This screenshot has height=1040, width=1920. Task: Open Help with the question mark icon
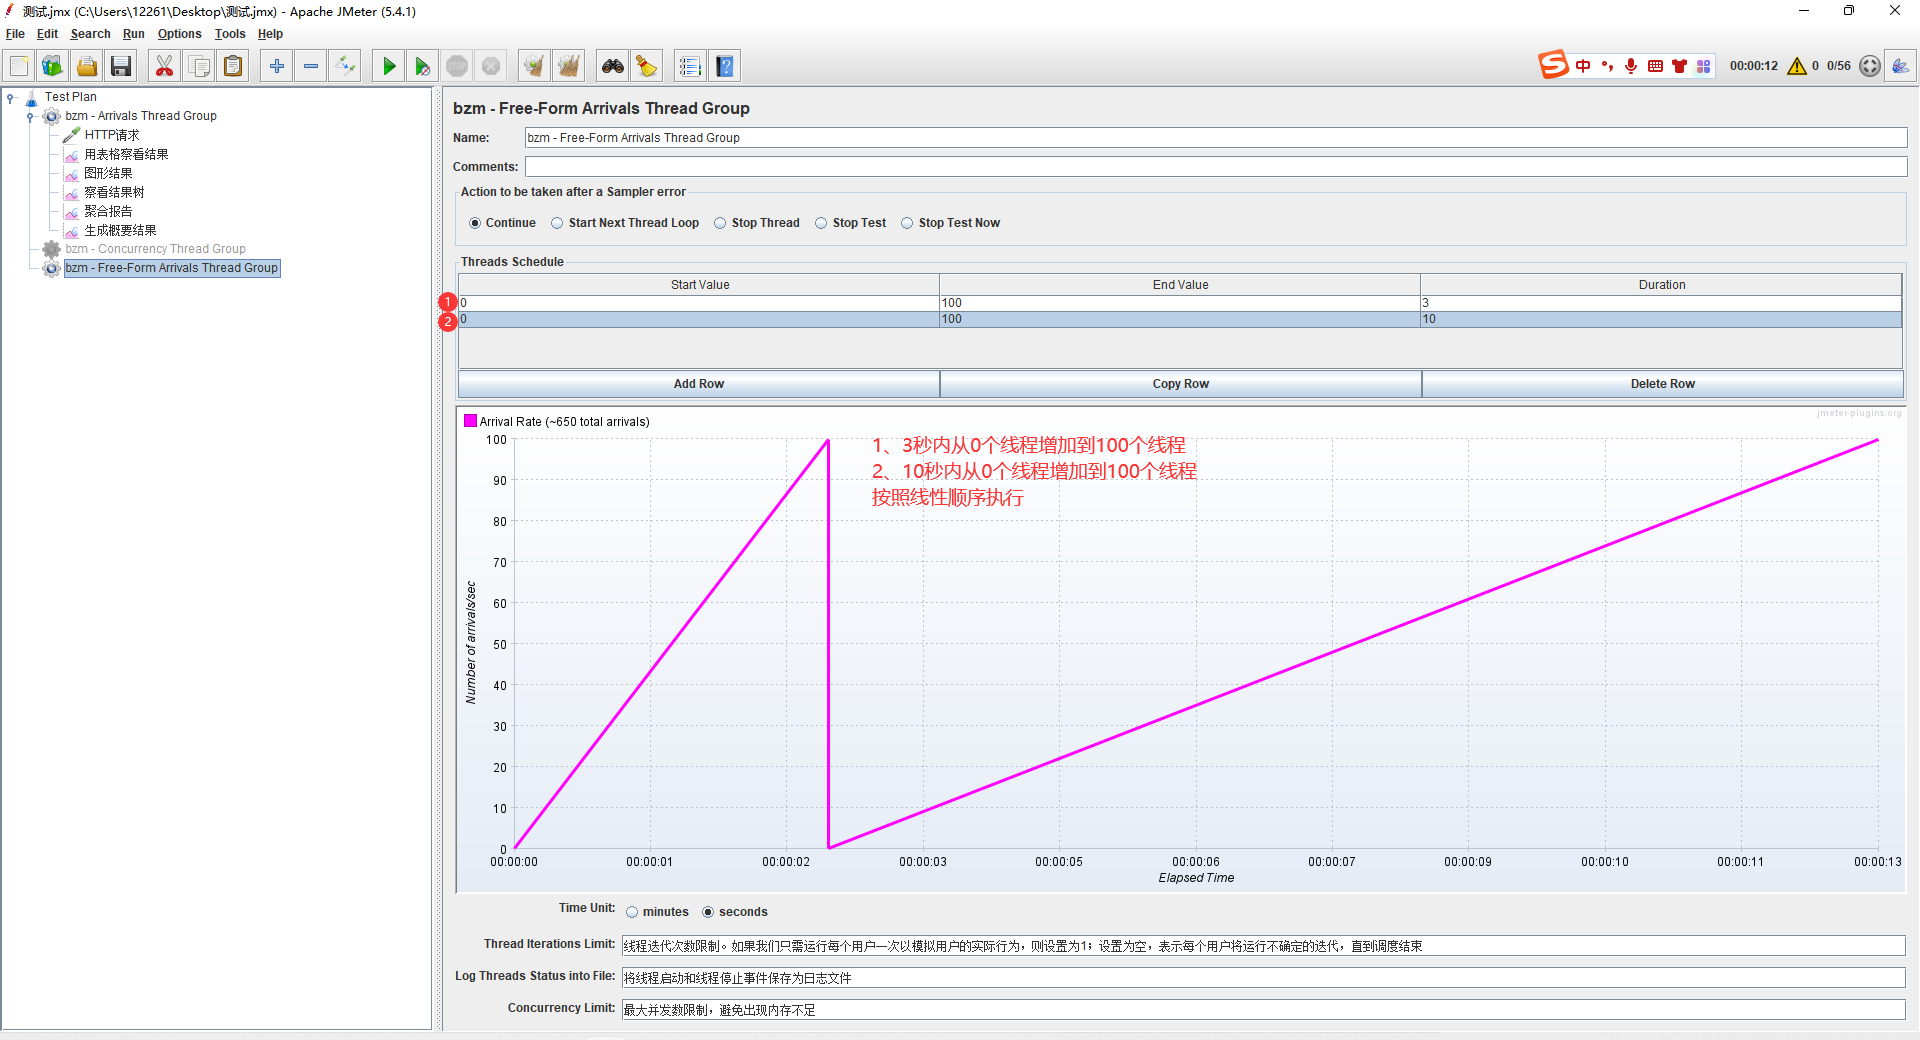(x=725, y=66)
